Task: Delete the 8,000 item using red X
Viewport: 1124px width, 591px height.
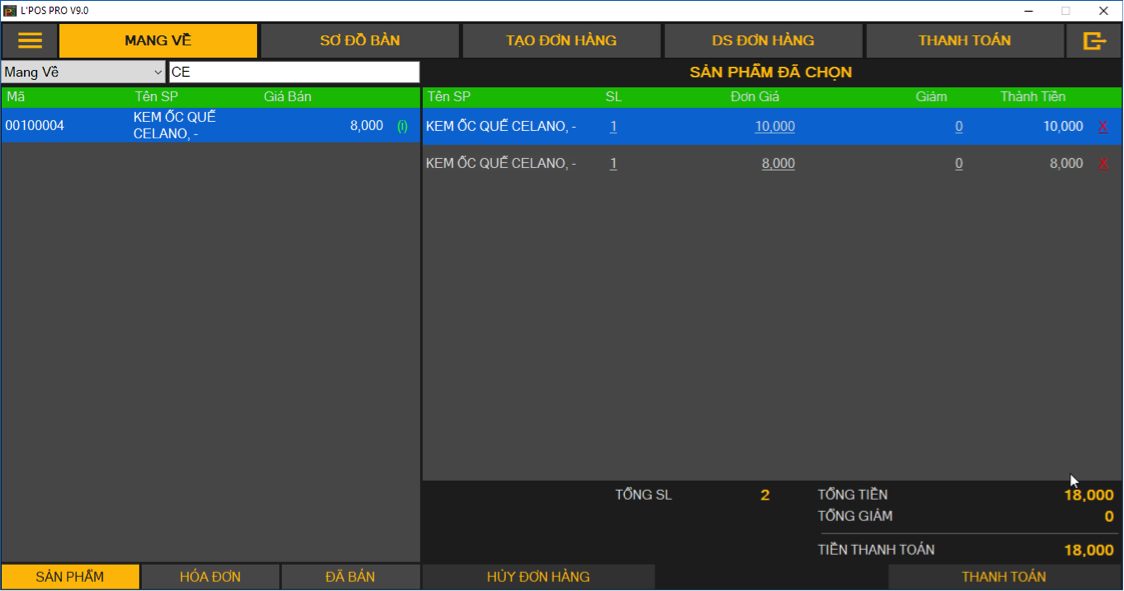Action: [1103, 164]
